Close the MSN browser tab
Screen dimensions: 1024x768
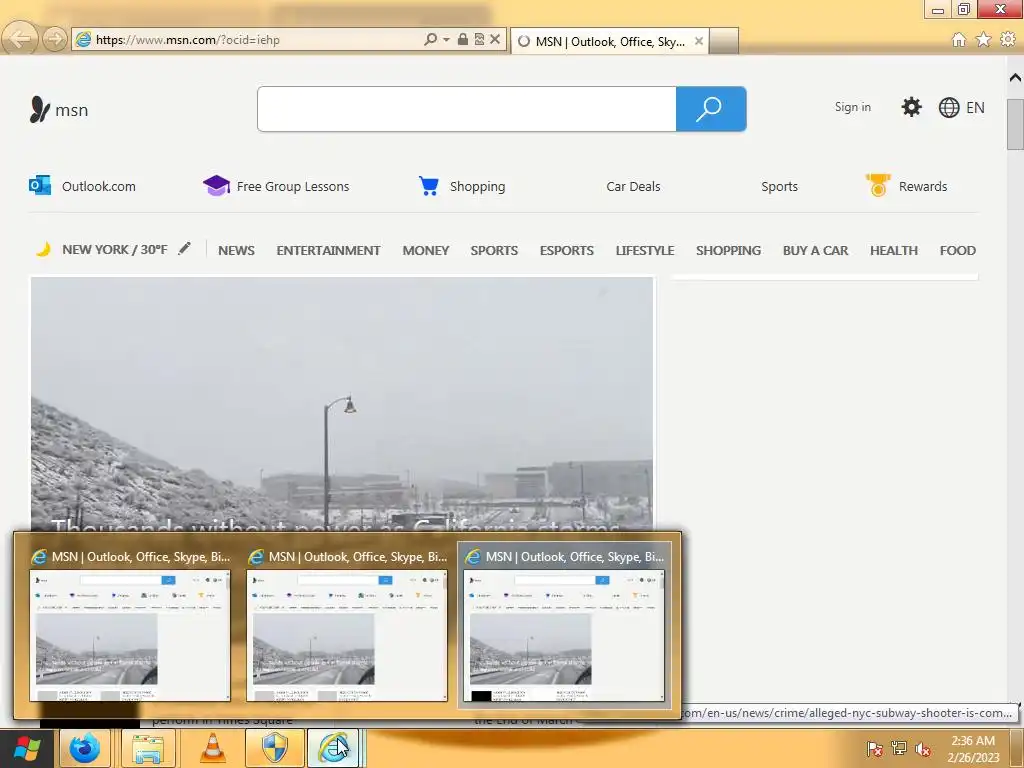(x=699, y=41)
